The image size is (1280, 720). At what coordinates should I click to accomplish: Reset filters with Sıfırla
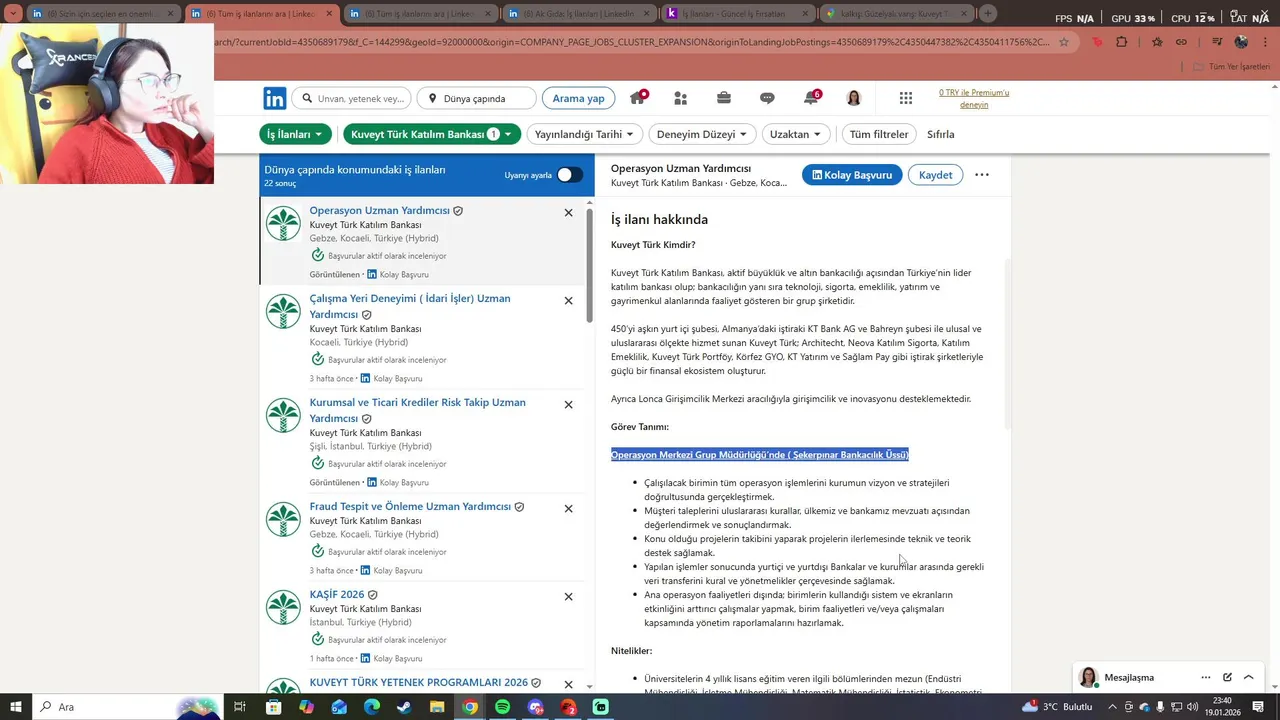click(941, 134)
